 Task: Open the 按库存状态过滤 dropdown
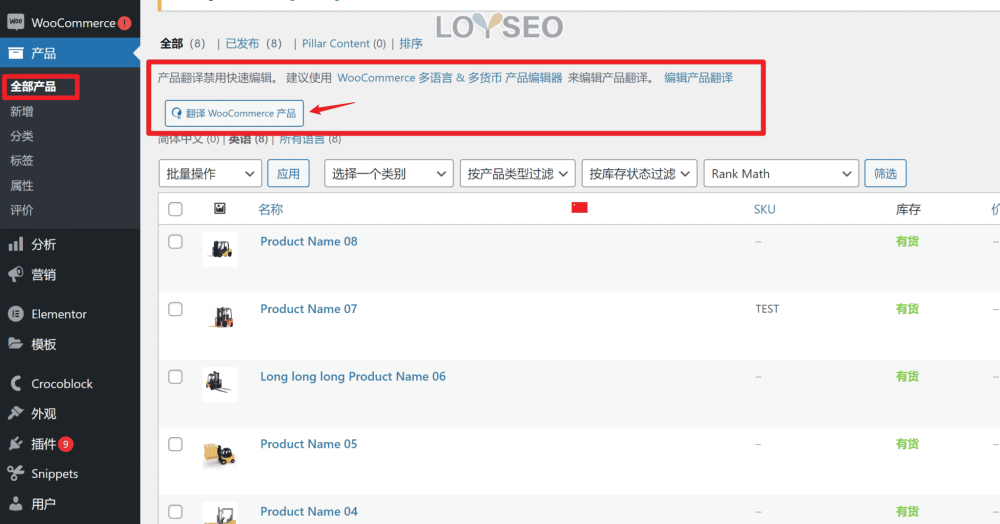639,173
